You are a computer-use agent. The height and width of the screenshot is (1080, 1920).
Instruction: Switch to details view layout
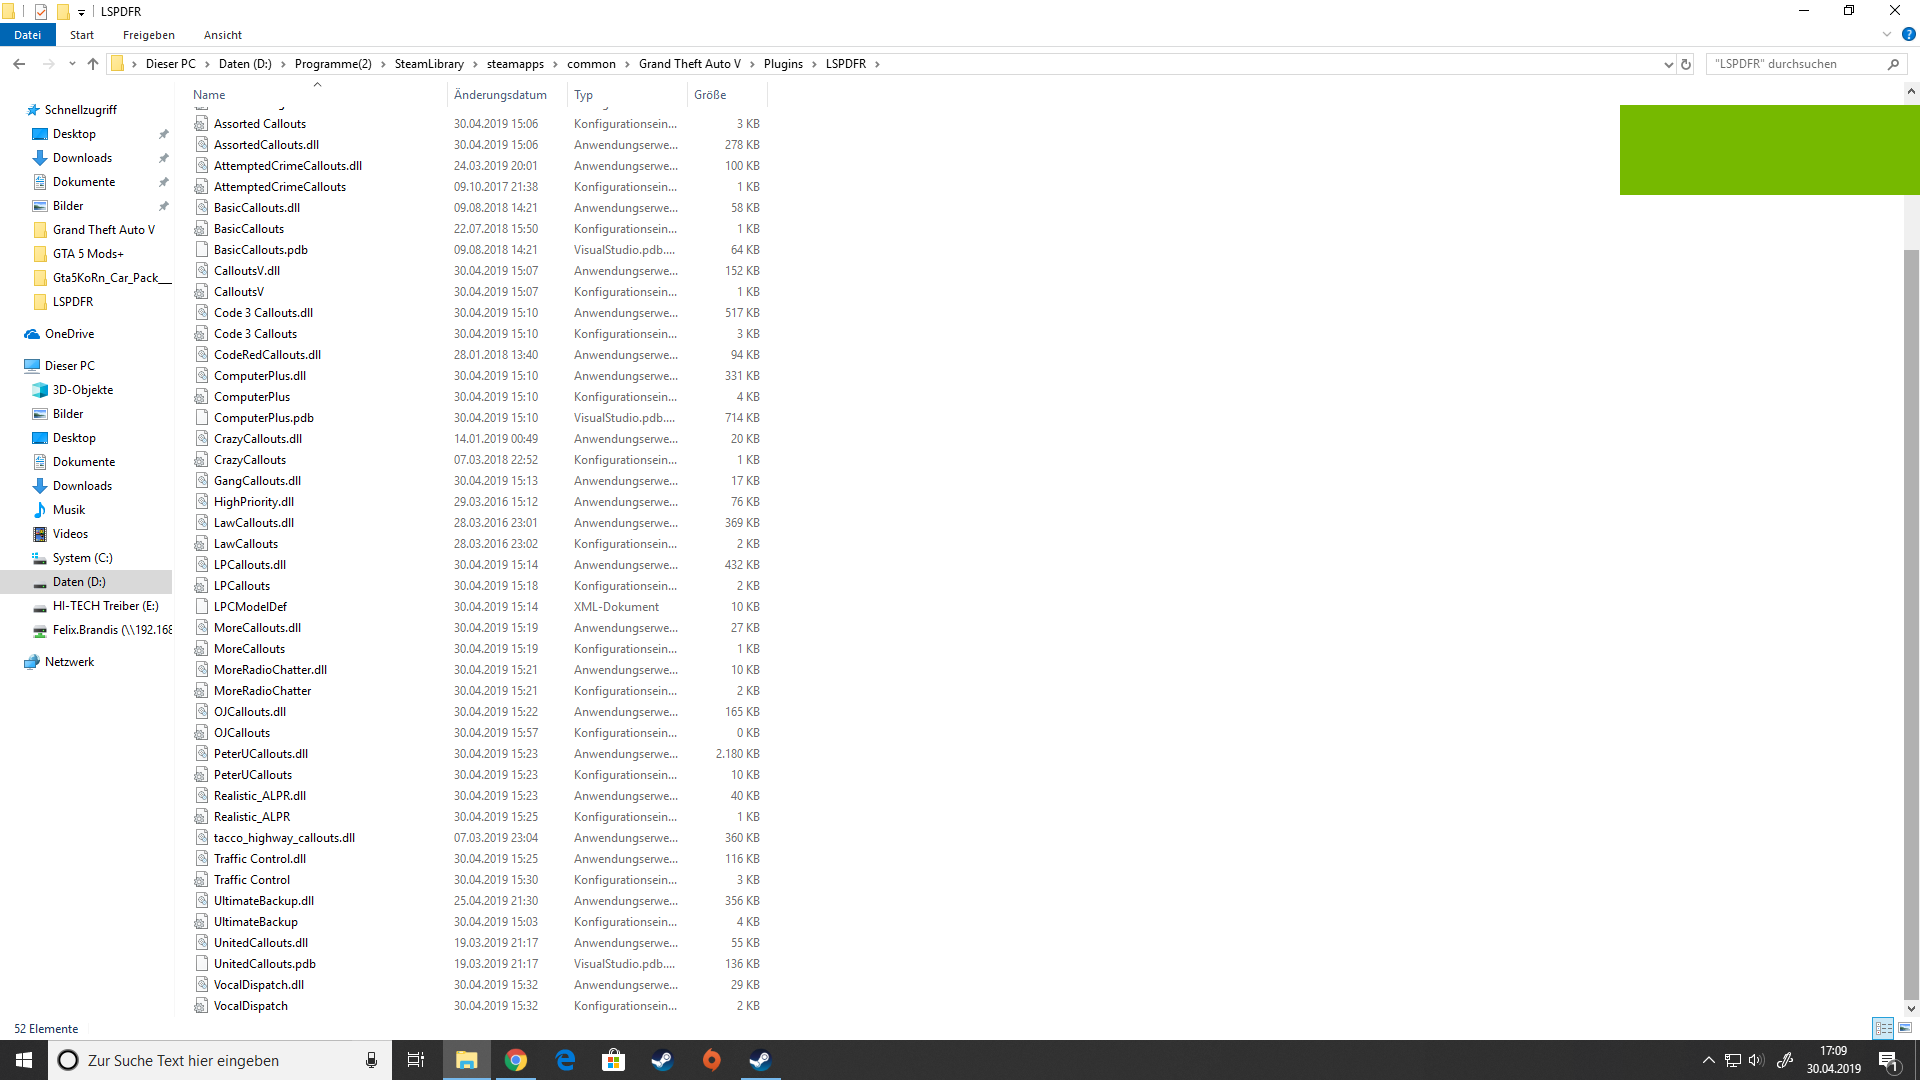click(1883, 1028)
